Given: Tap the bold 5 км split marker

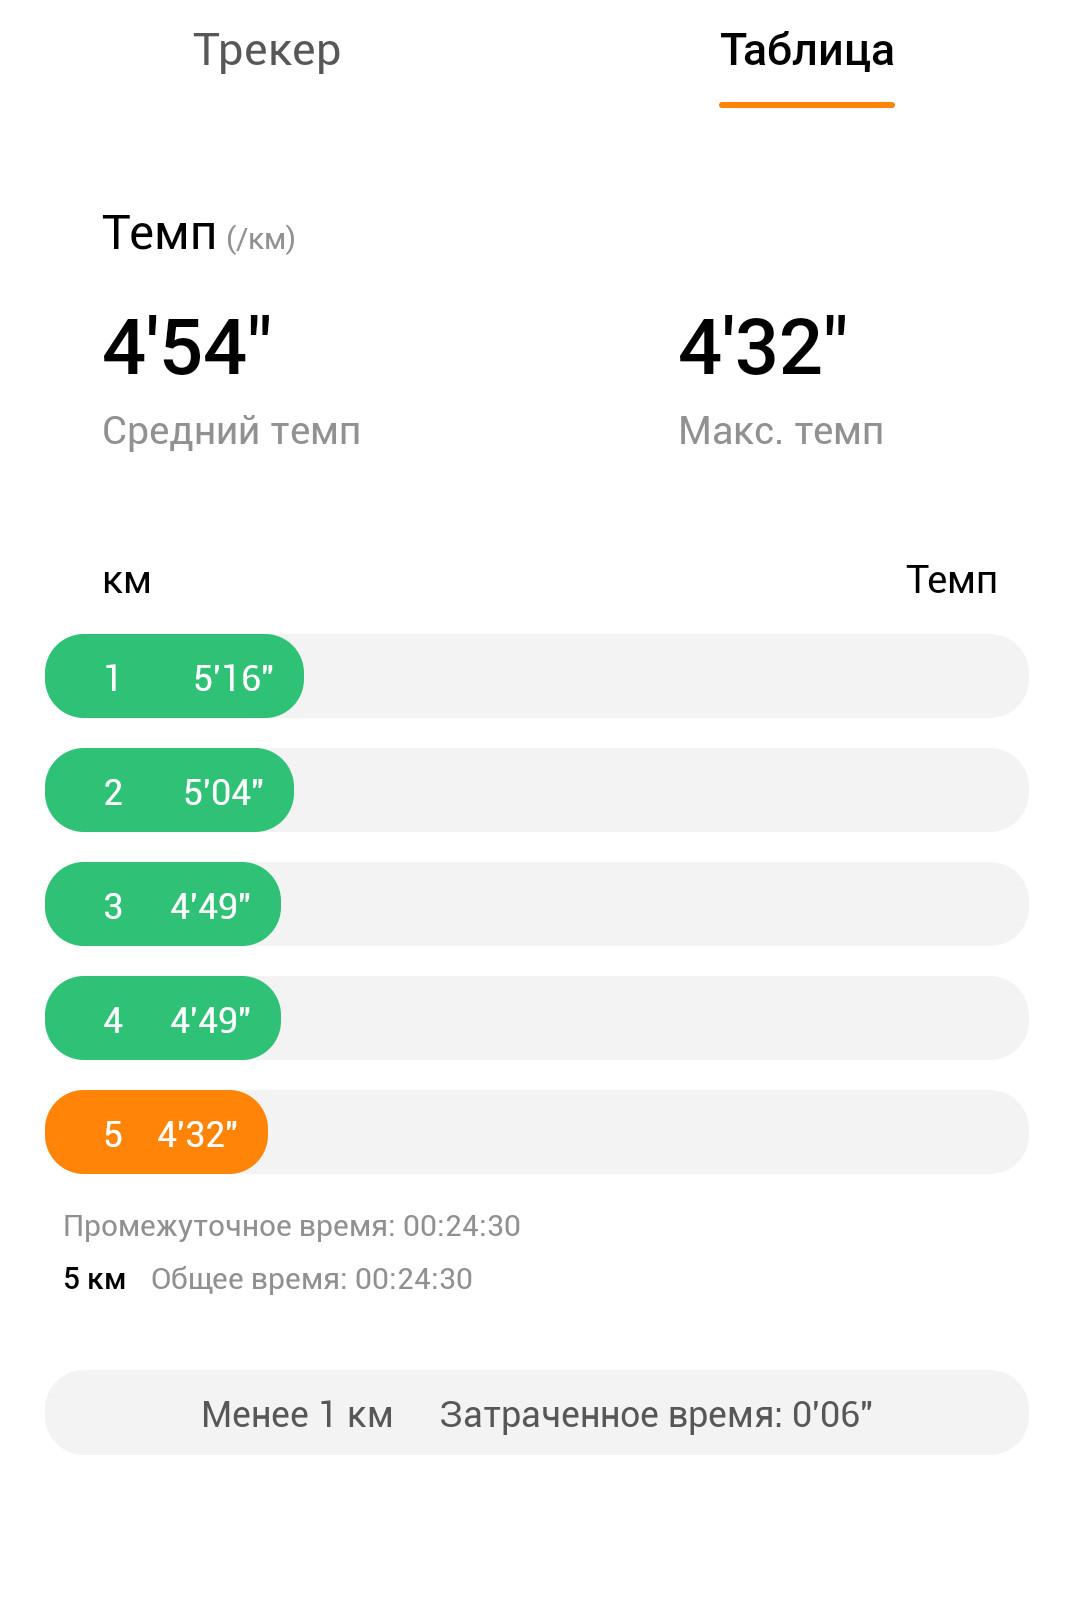Looking at the screenshot, I should tap(95, 1279).
